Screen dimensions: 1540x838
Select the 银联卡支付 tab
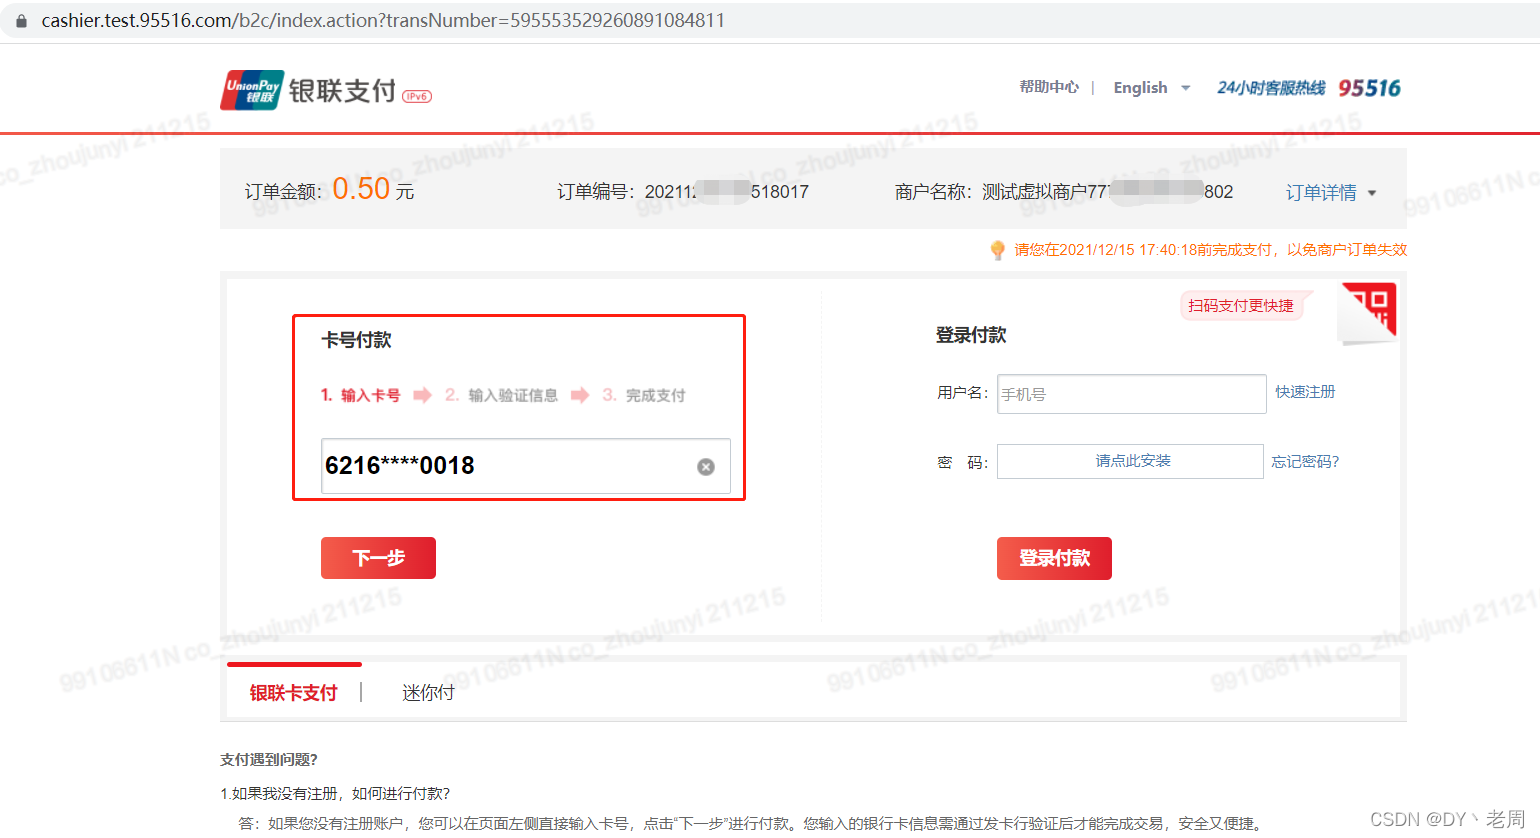click(293, 692)
